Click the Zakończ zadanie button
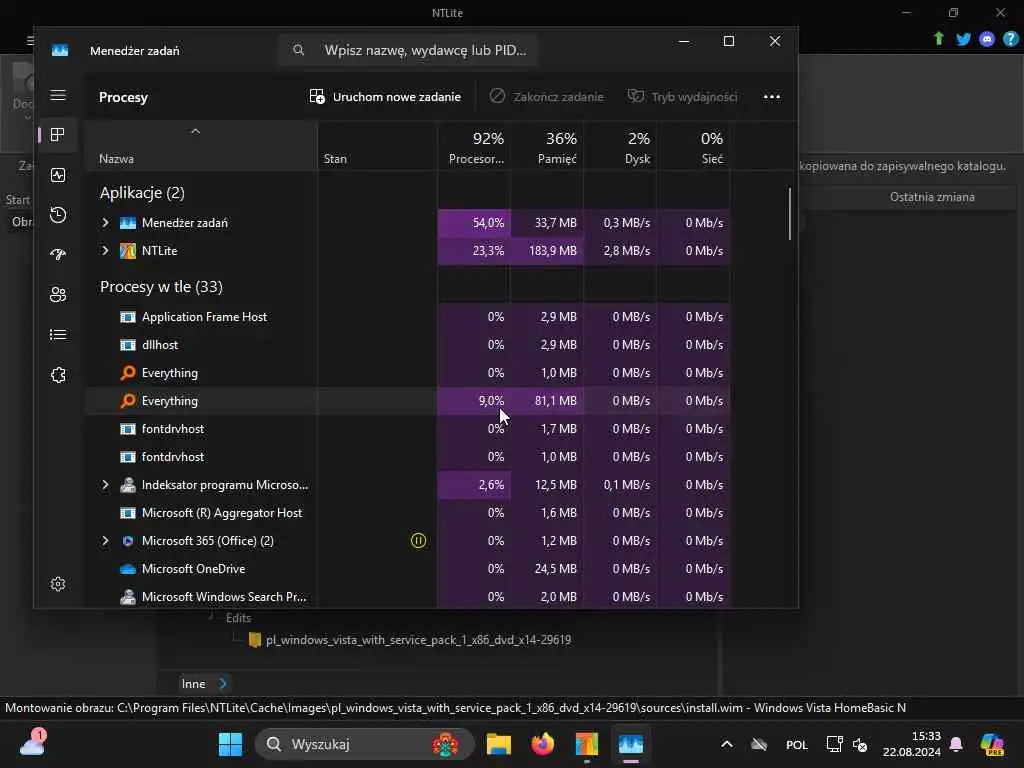Screen dimensions: 1024x768 coord(547,97)
